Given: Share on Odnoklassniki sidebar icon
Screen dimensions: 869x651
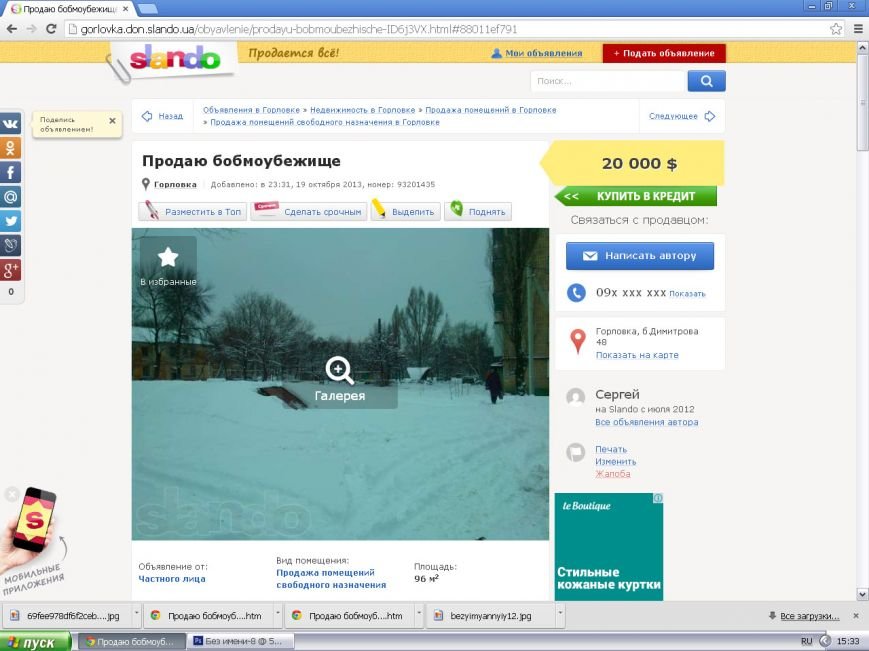Looking at the screenshot, I should [11, 148].
